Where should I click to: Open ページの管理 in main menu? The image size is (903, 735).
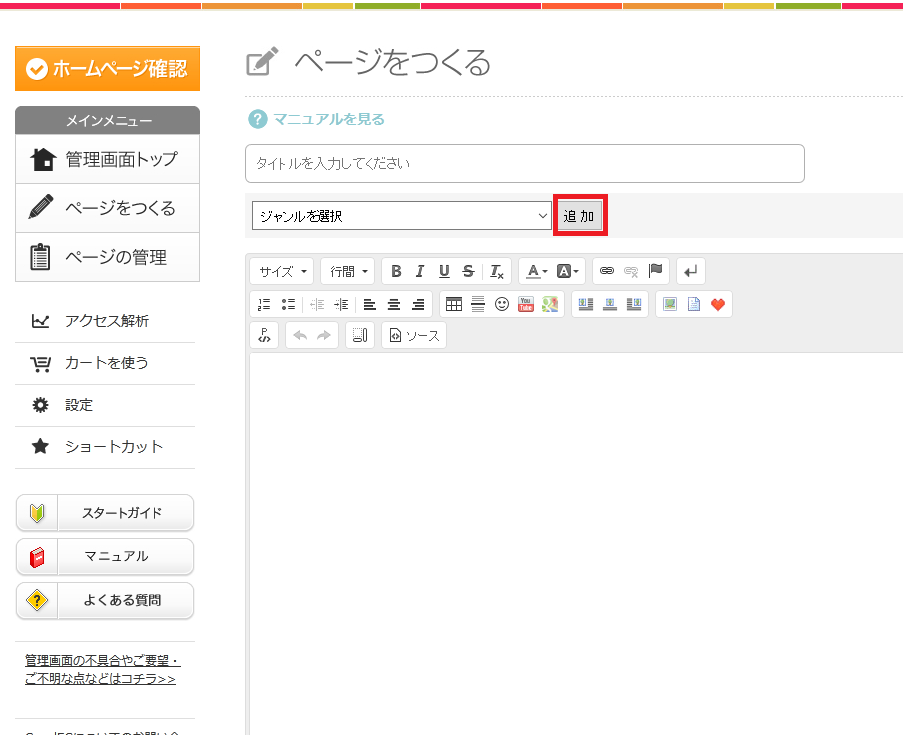click(107, 257)
